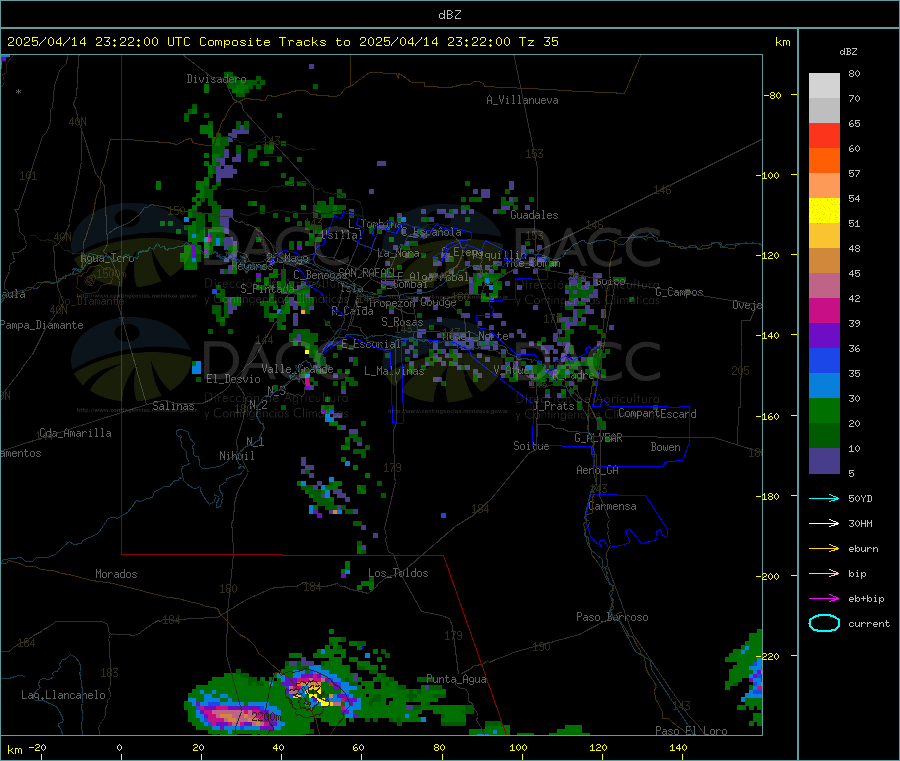Click the y-axis tick label '-160'
The image size is (900, 761).
(x=767, y=416)
